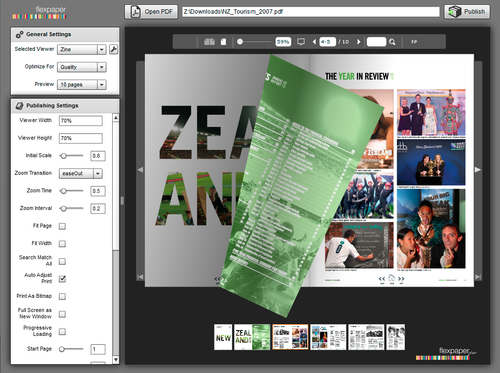The image size is (500, 373).
Task: Open the Optimize For dropdown
Action: (x=82, y=67)
